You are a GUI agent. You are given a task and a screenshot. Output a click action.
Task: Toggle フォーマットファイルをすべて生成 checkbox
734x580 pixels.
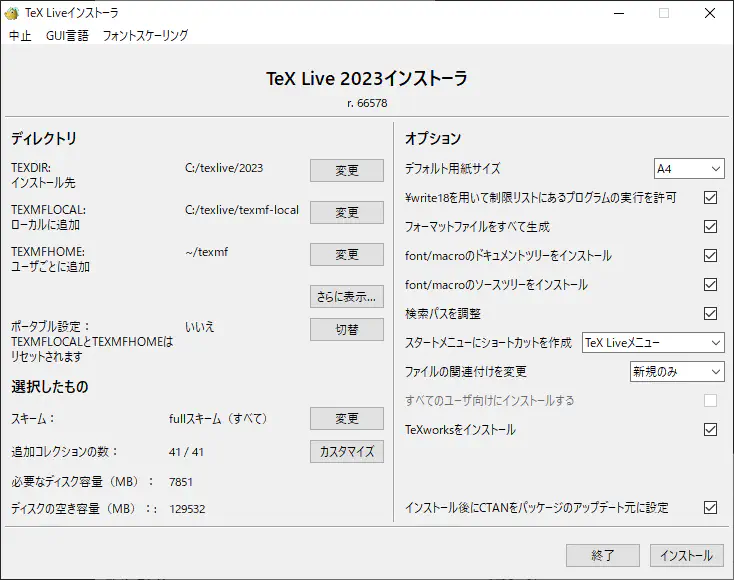[710, 227]
